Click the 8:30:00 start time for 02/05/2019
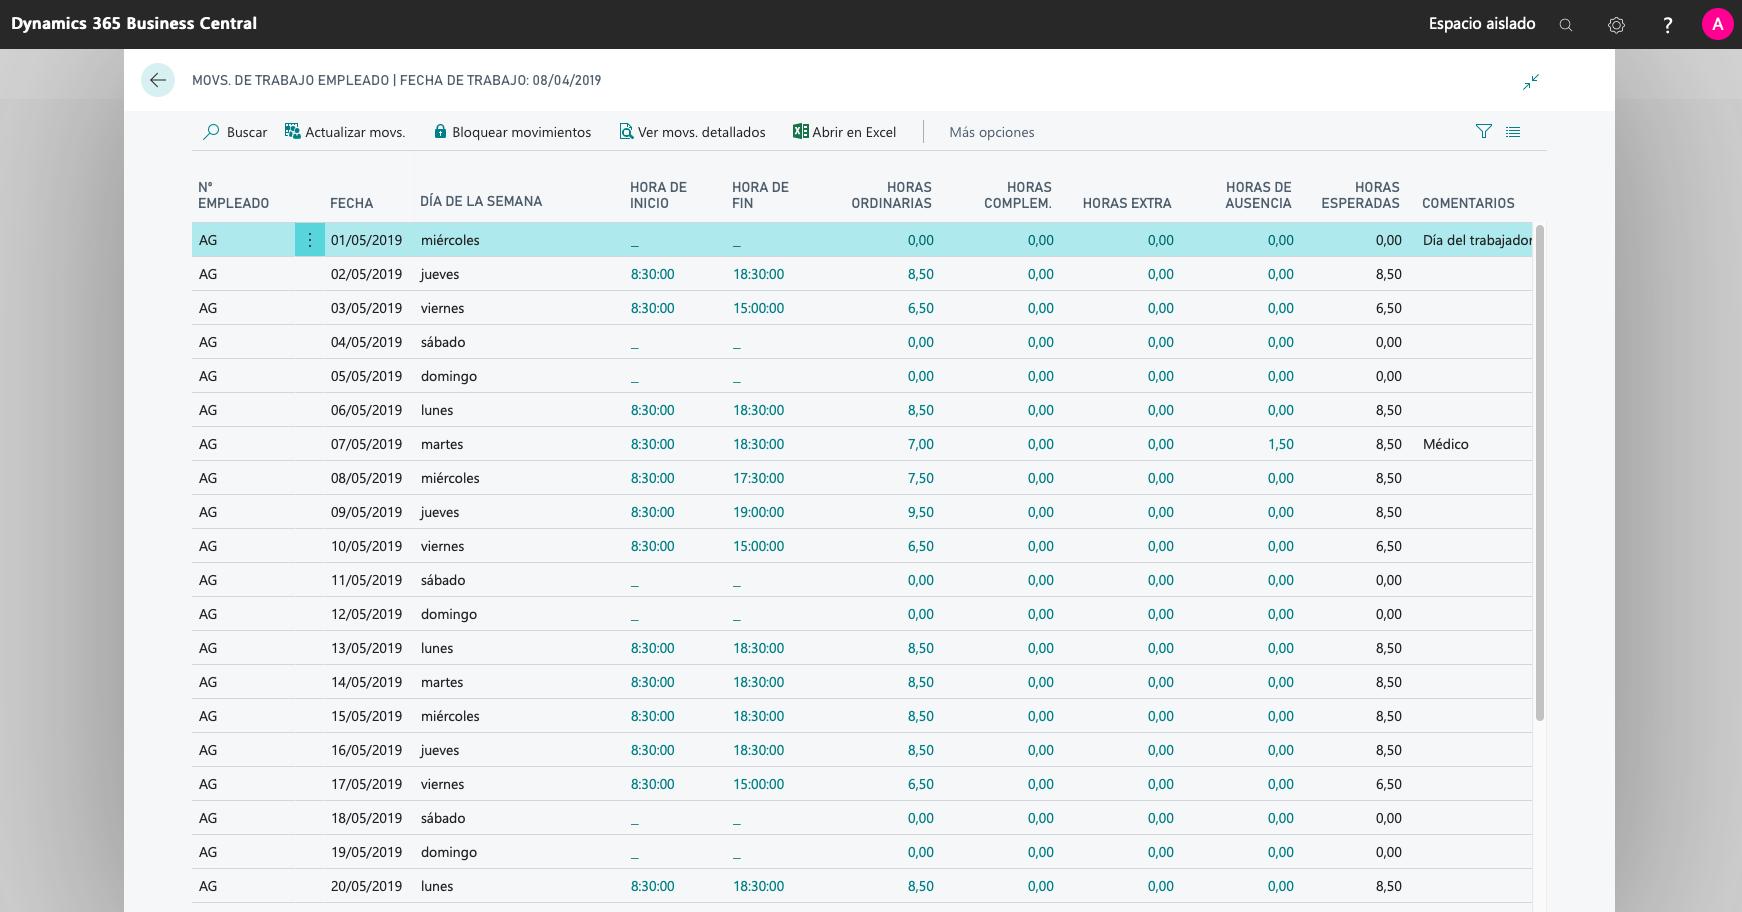Screen dimensions: 1742x912 point(652,274)
